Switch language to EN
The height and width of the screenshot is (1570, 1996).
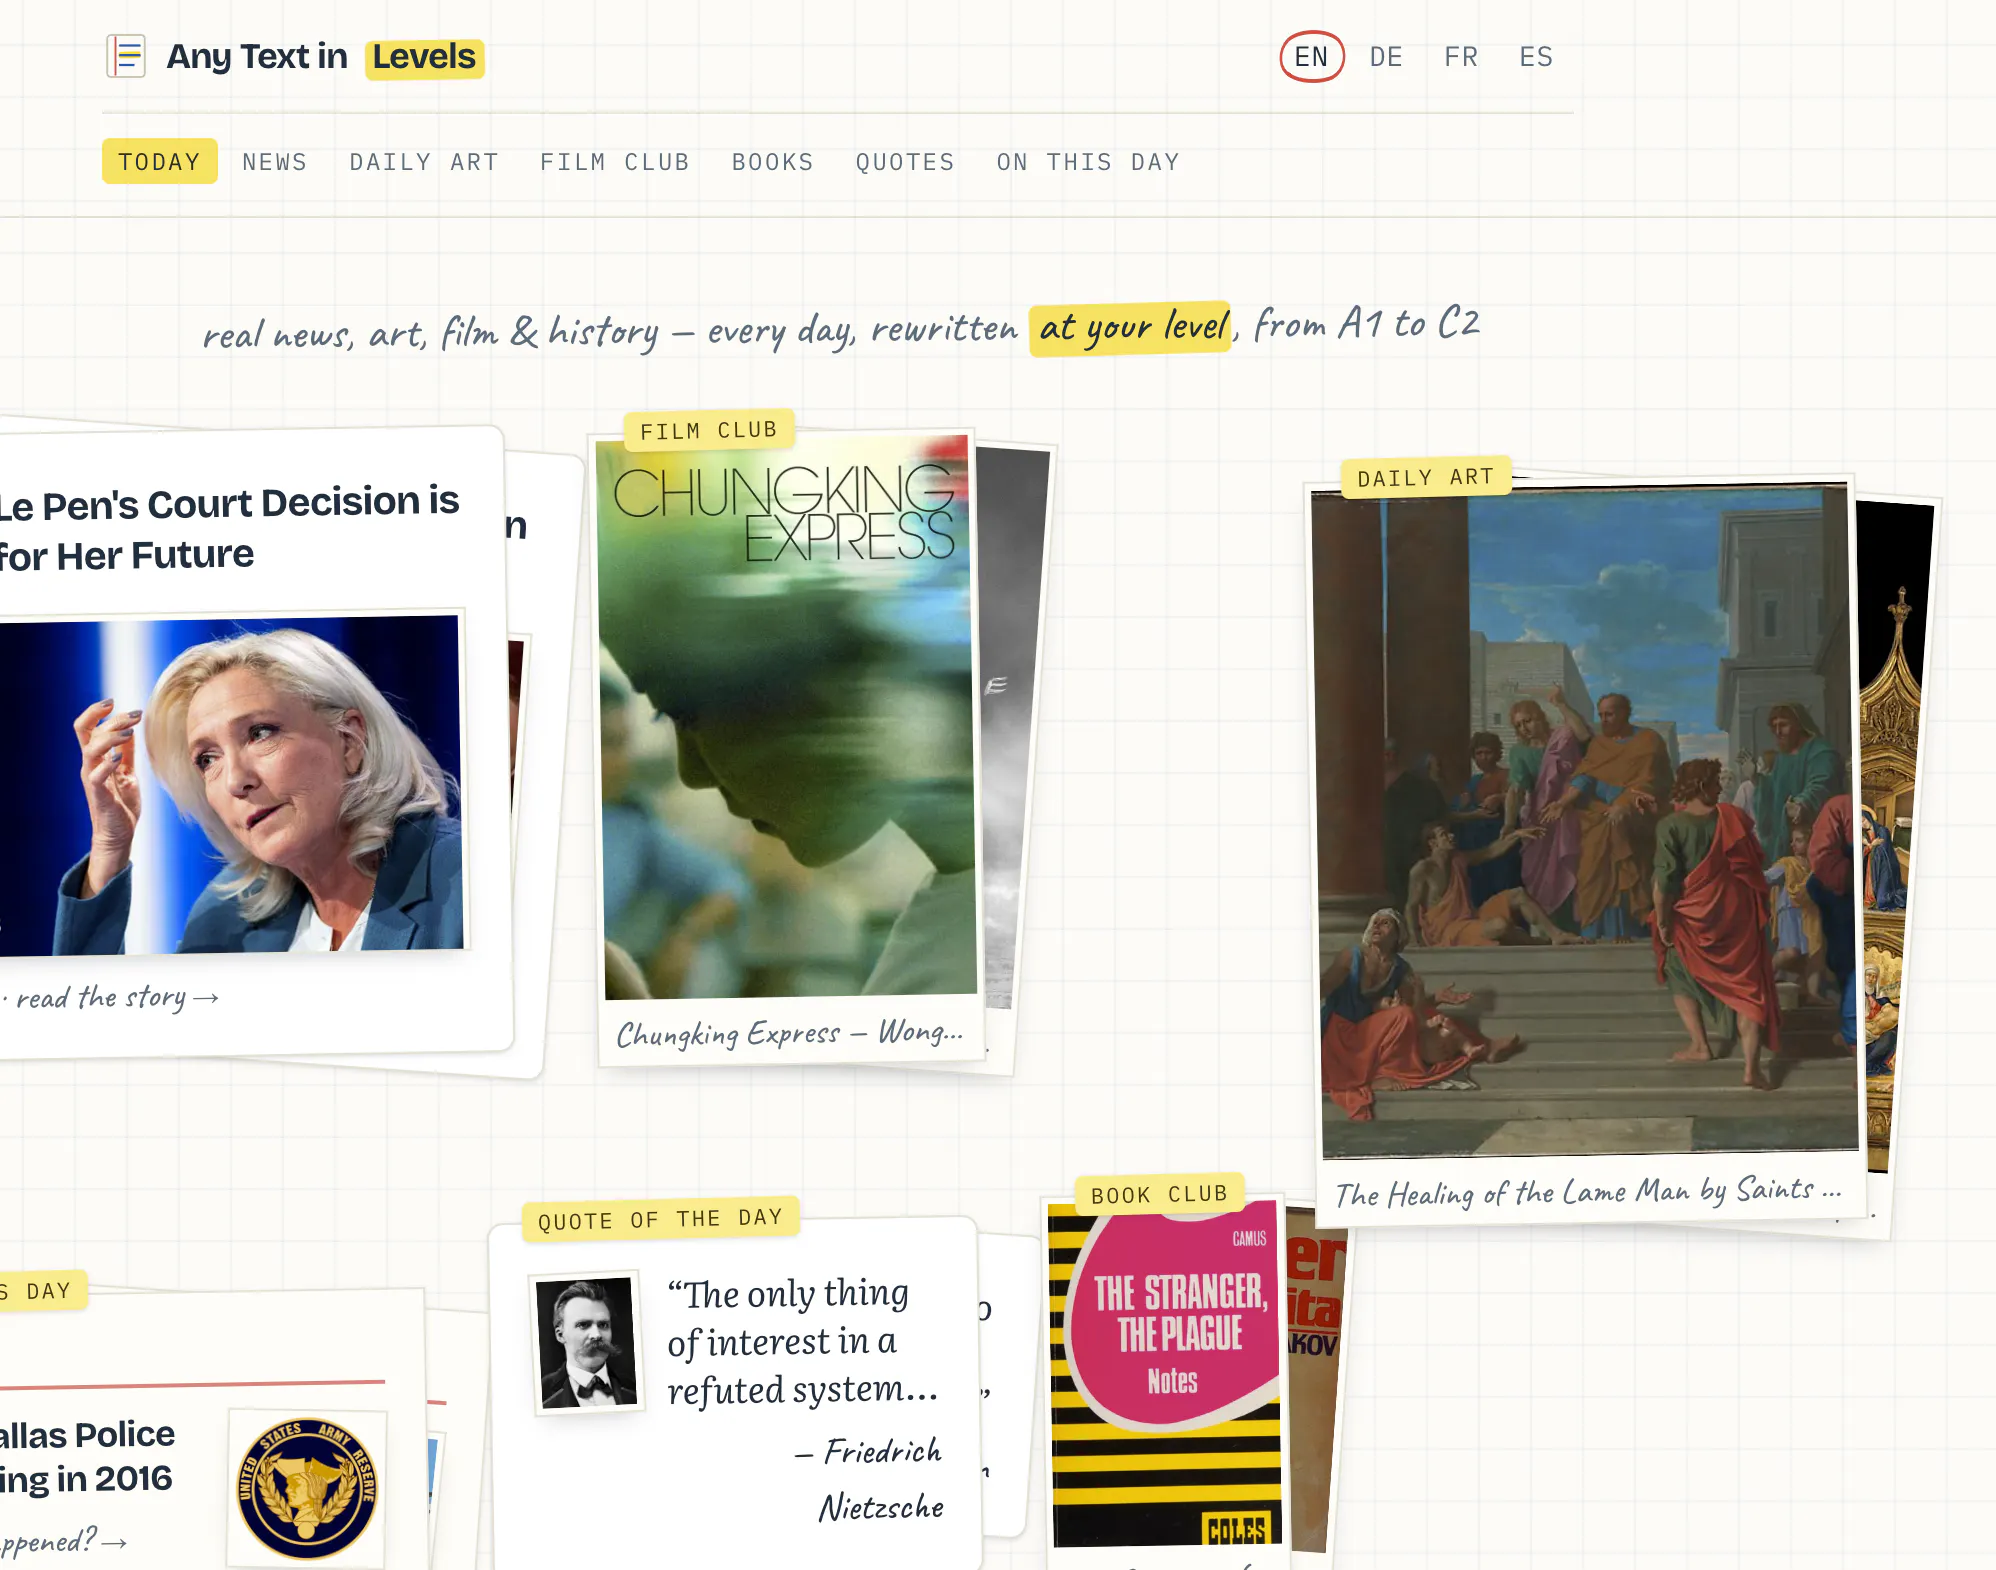1311,57
